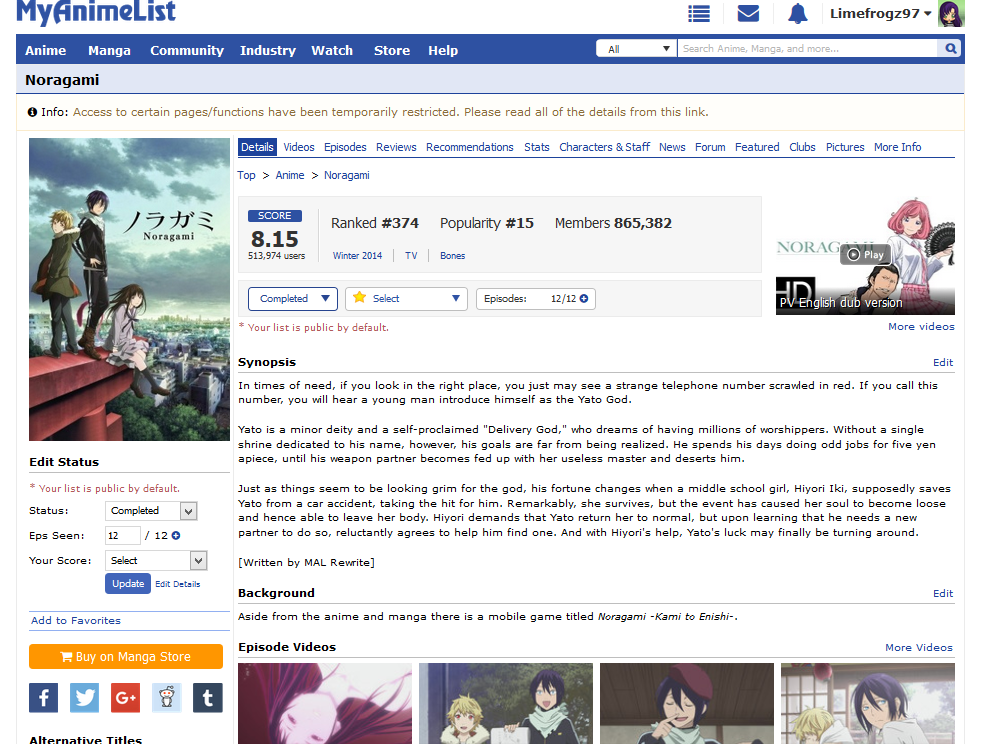Switch to the Forum tab

710,147
